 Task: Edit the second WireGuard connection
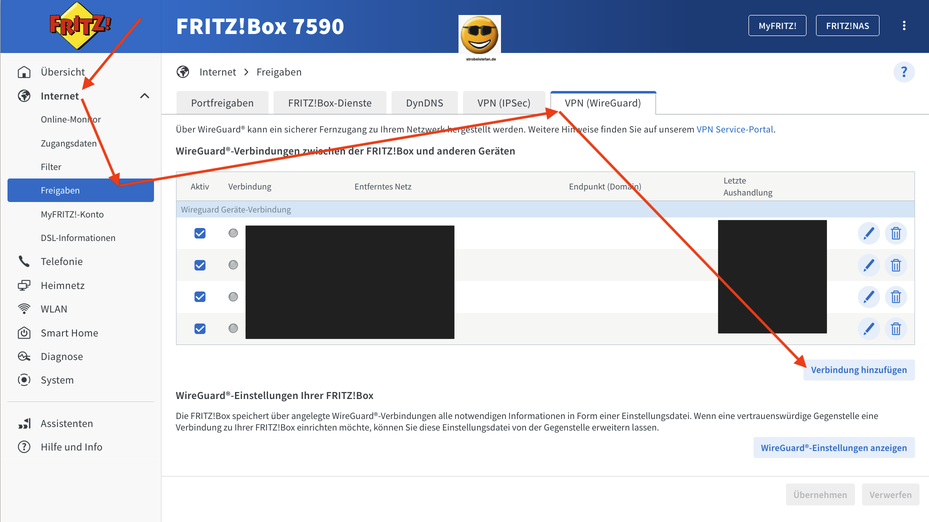point(868,265)
